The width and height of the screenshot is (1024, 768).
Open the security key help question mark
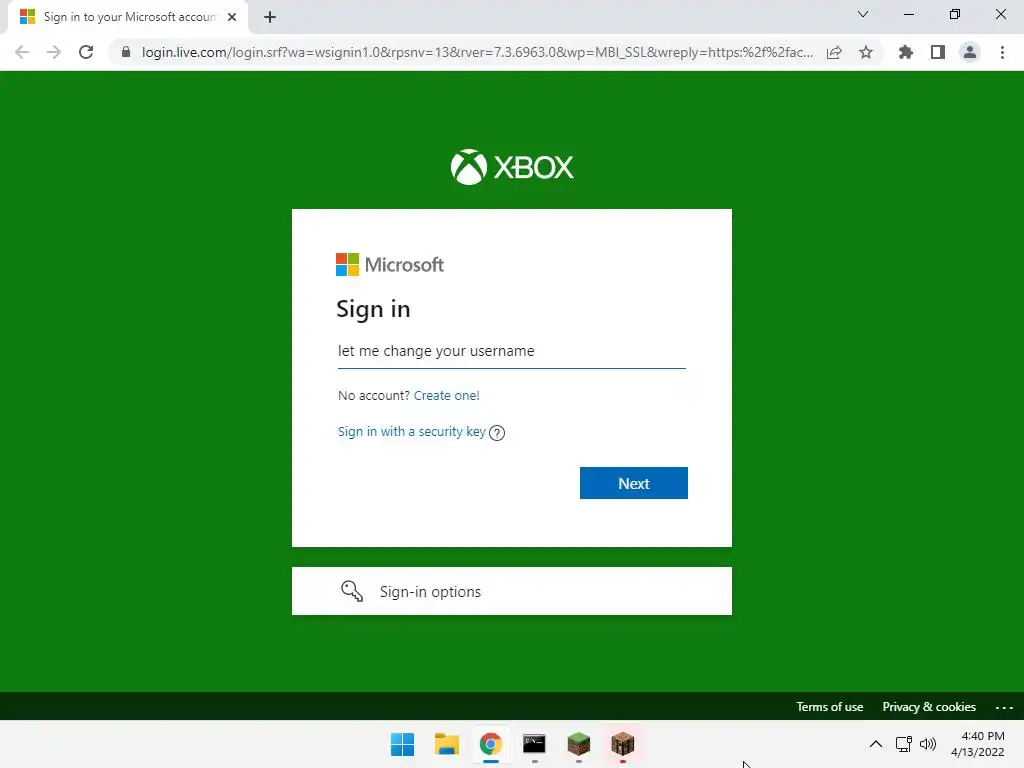[497, 433]
